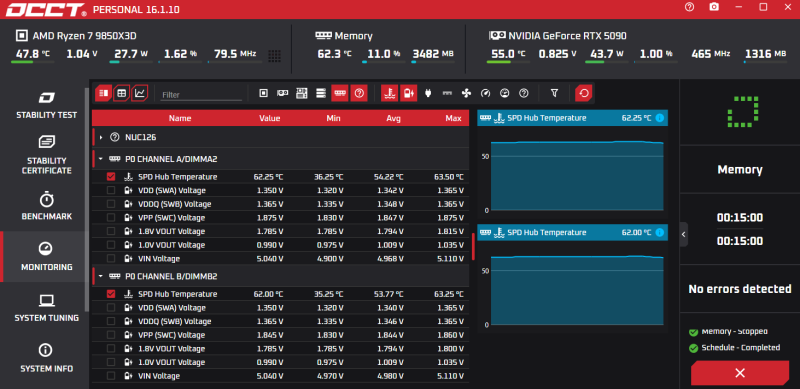Check DIMMA2 VDD (SWA) Voltage box
This screenshot has width=800, height=389.
111,190
